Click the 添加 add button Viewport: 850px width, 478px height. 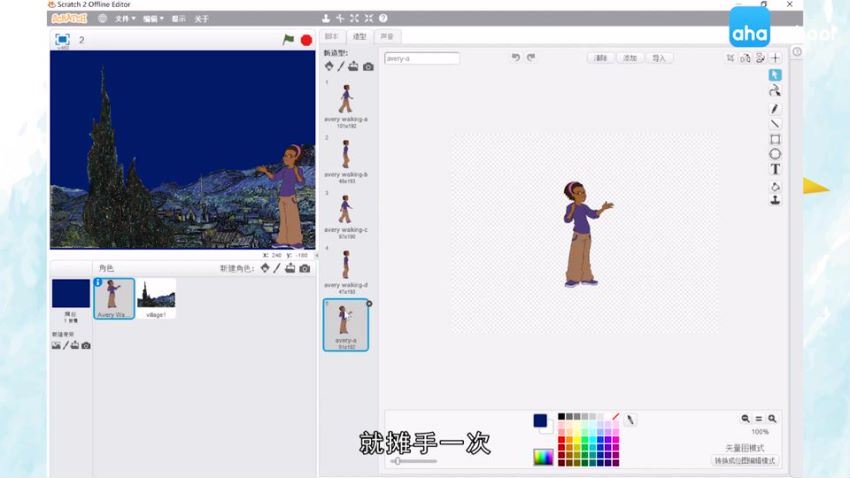pyautogui.click(x=630, y=58)
